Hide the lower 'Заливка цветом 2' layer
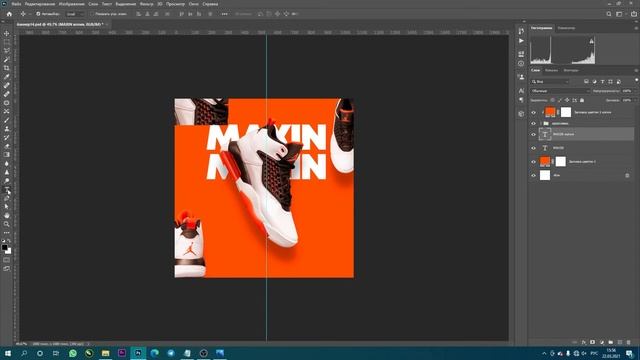Viewport: 640px width, 360px height. point(533,162)
